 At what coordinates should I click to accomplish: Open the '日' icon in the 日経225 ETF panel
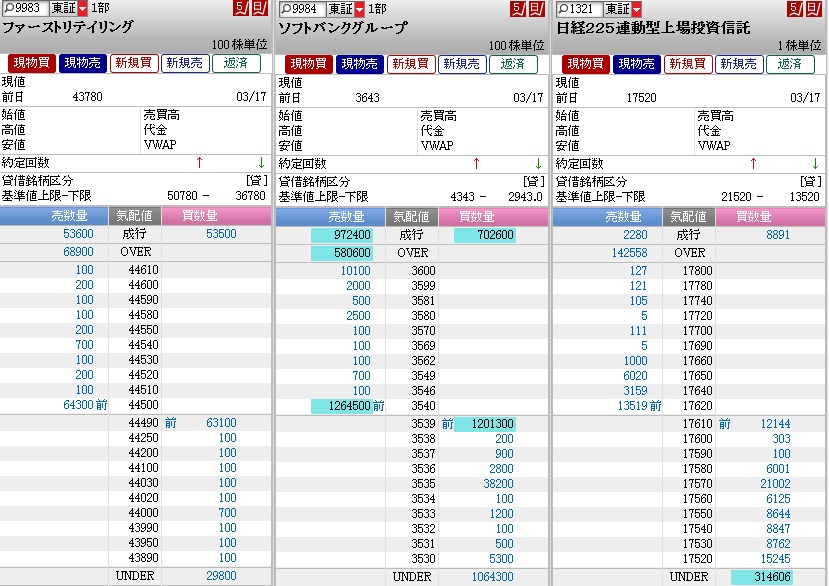click(811, 9)
